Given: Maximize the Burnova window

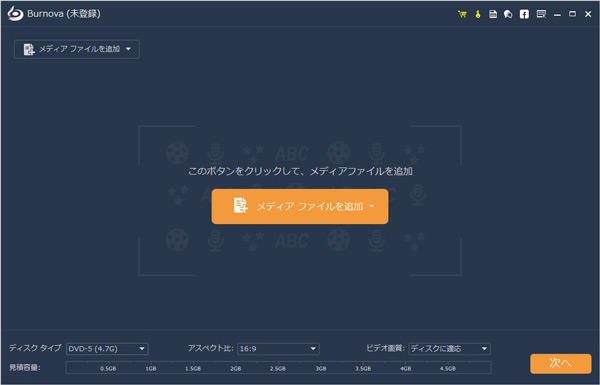Looking at the screenshot, I should (572, 14).
